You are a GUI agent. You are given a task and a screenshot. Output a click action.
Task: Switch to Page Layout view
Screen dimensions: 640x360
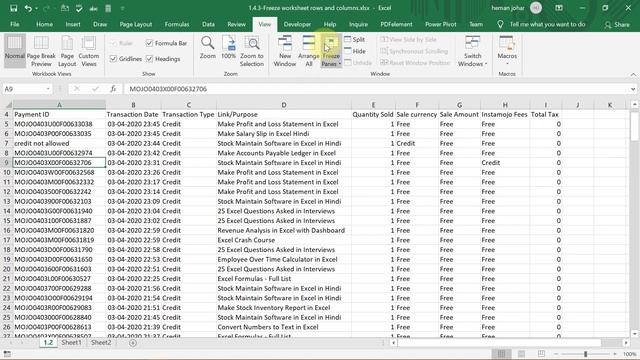[67, 51]
